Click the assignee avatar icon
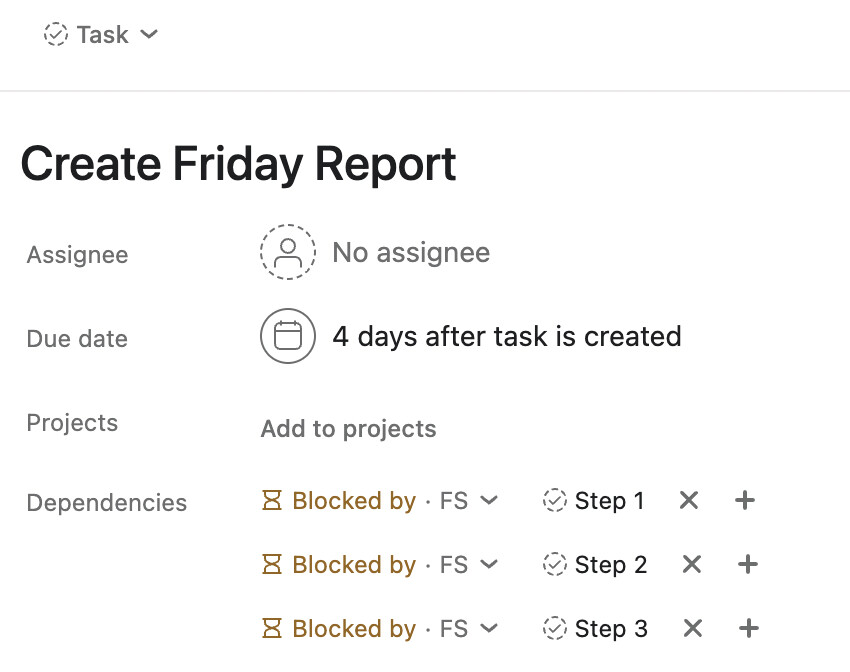The width and height of the screenshot is (850, 672). click(x=288, y=252)
